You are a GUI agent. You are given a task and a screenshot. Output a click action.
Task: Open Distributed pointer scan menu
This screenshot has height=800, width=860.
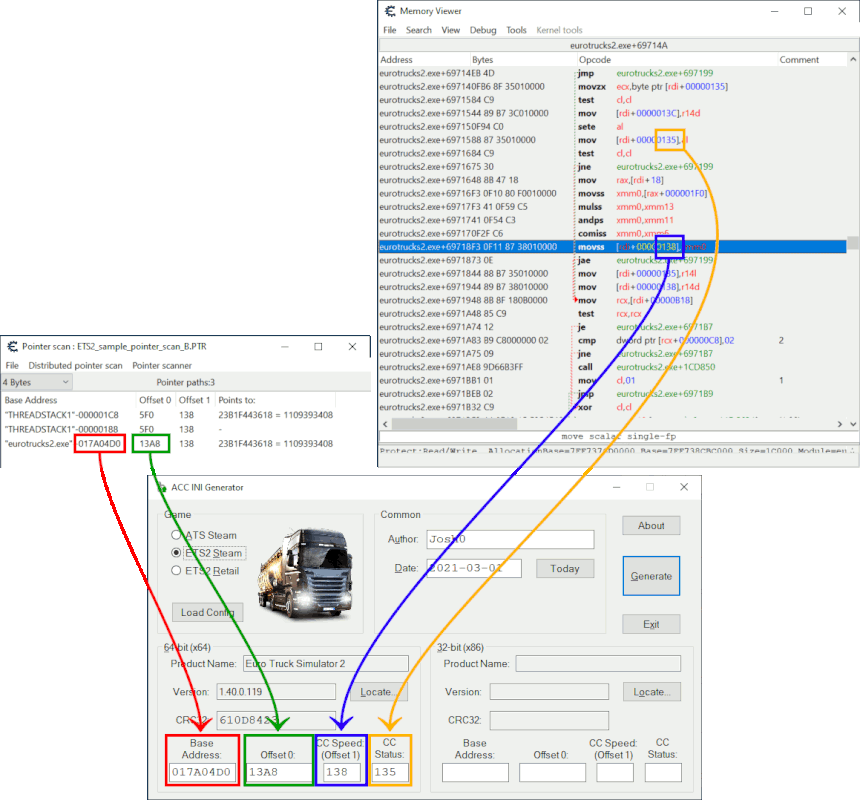click(x=76, y=366)
